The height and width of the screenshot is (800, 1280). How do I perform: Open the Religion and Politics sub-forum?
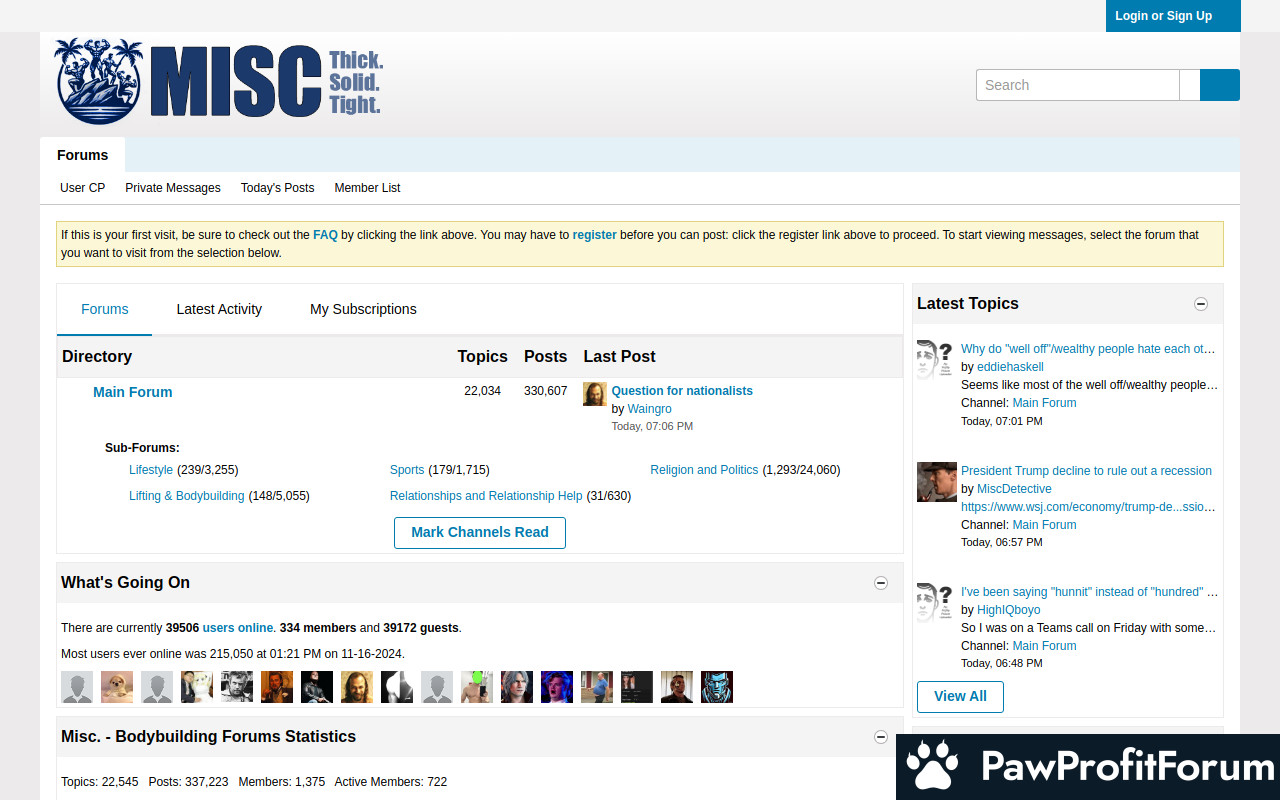click(704, 470)
